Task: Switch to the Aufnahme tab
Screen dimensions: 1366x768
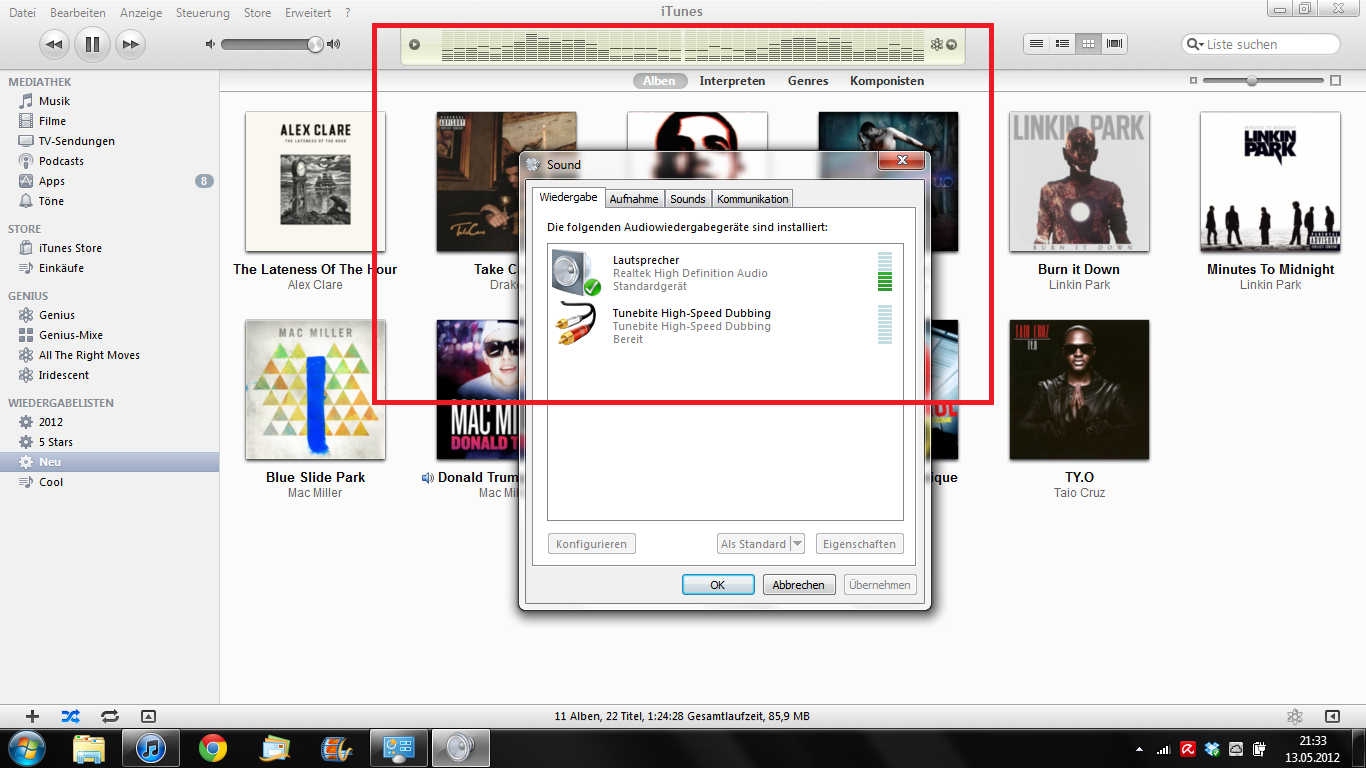Action: click(x=634, y=199)
